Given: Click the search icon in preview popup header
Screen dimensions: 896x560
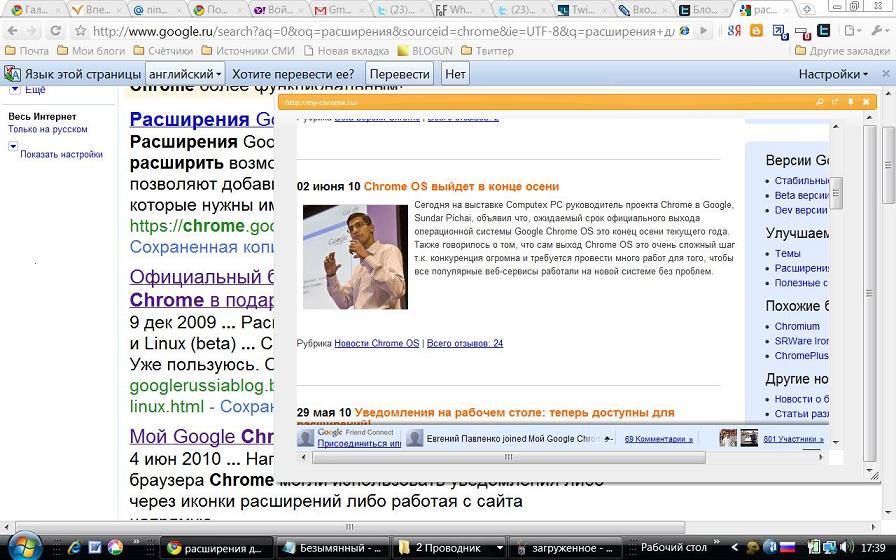Looking at the screenshot, I should tap(819, 102).
